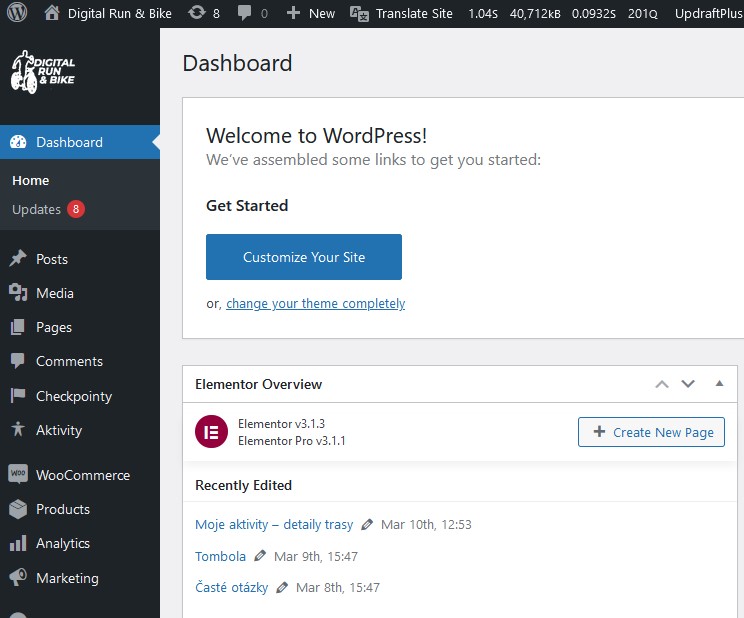The width and height of the screenshot is (744, 618).
Task: Open the WordPress logo menu in admin bar
Action: pyautogui.click(x=17, y=13)
